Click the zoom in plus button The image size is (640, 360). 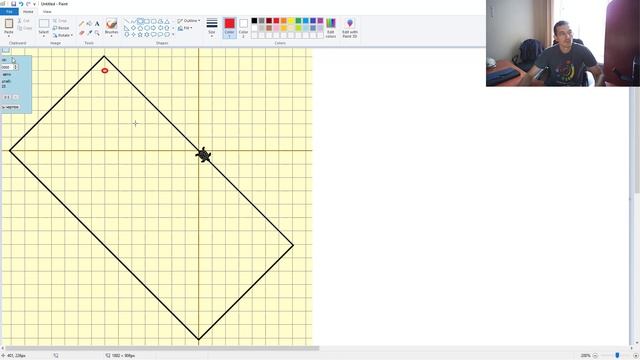[x=636, y=356]
